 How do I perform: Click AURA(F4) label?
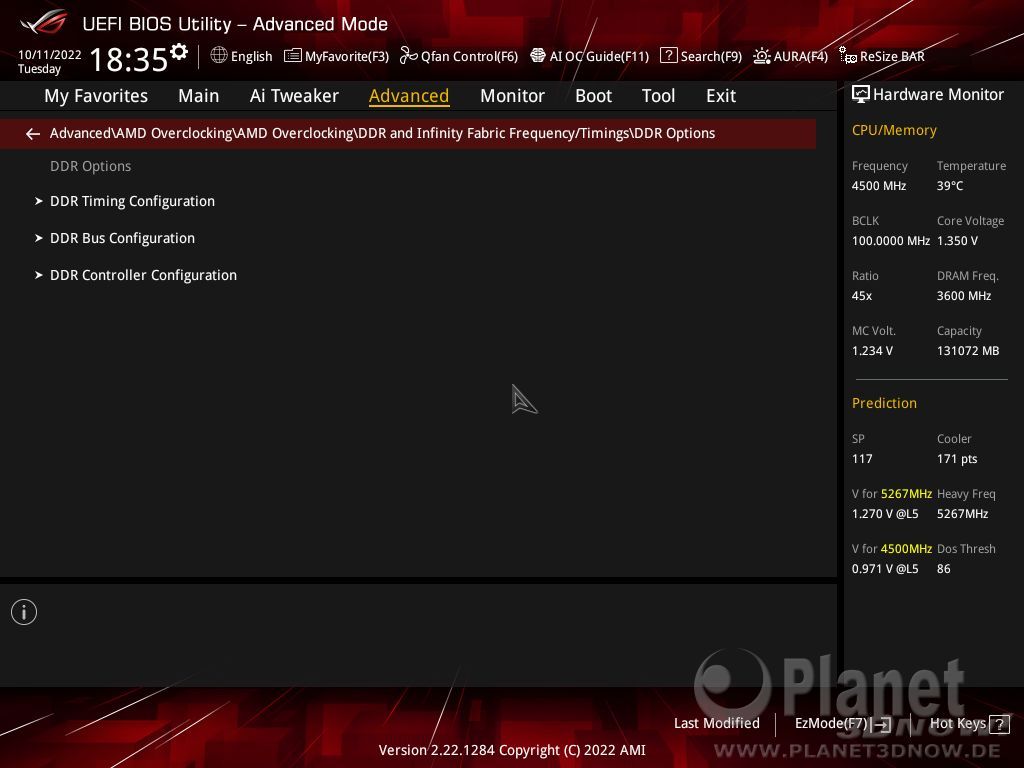click(801, 57)
